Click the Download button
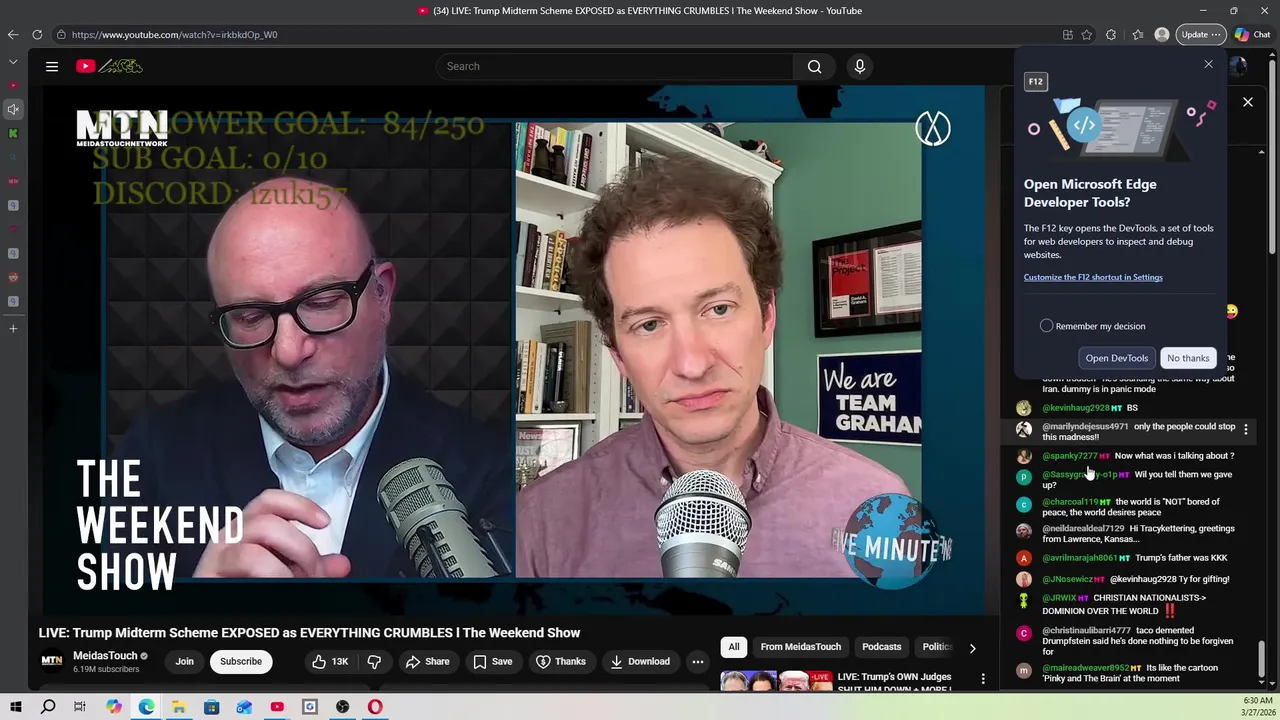 (x=639, y=661)
